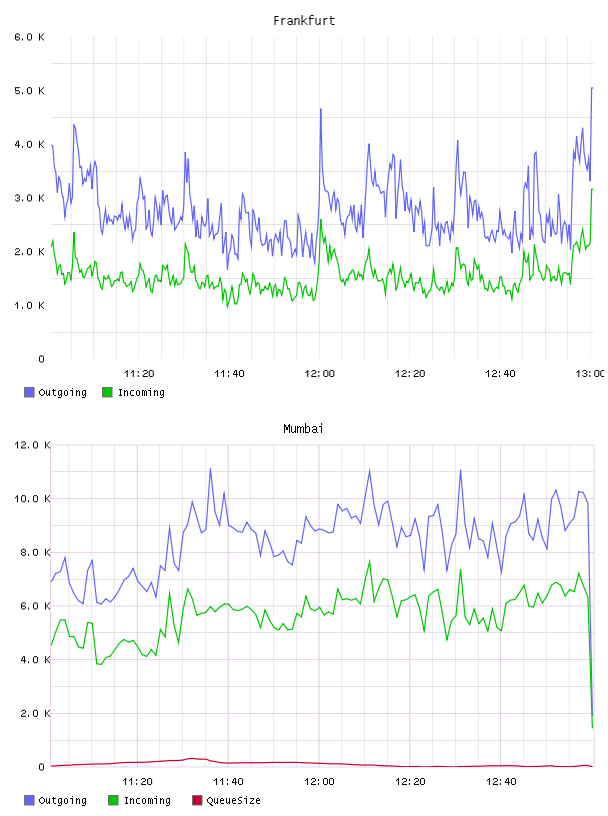608x816 pixels.
Task: Click the 11:40 time label in Frankfurt chart
Action: (229, 374)
